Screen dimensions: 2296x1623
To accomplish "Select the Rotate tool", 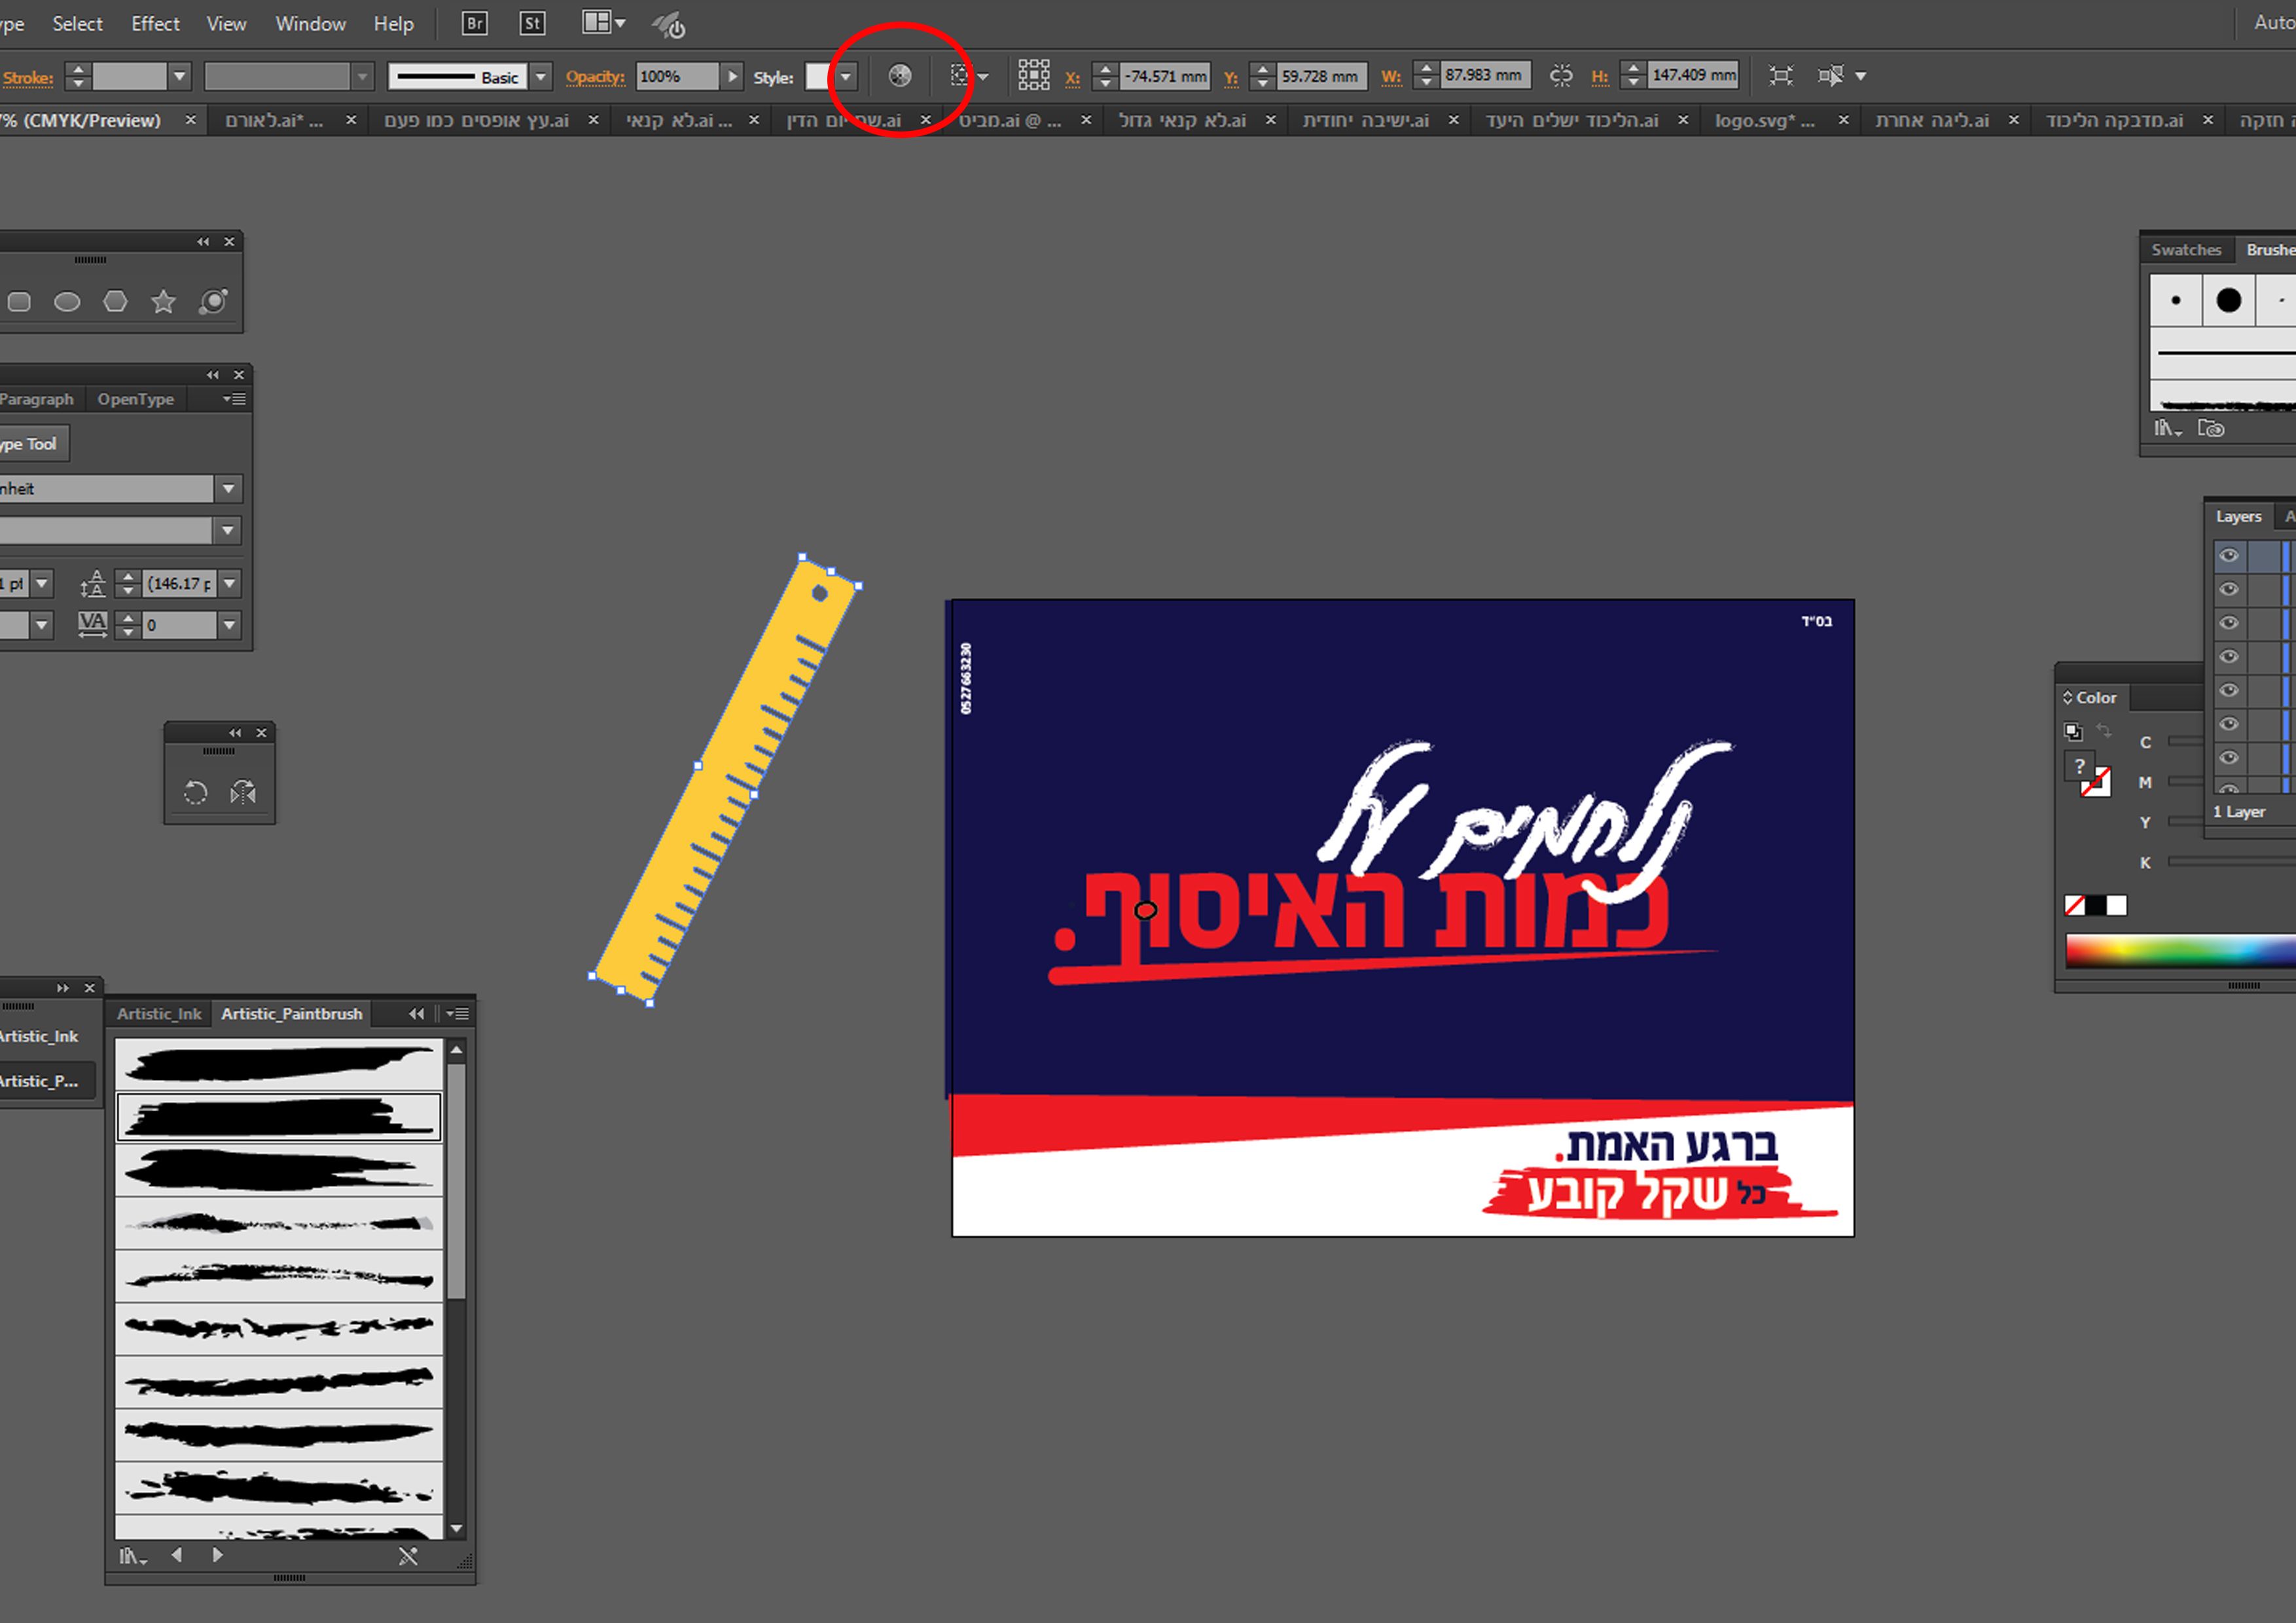I will (x=195, y=793).
